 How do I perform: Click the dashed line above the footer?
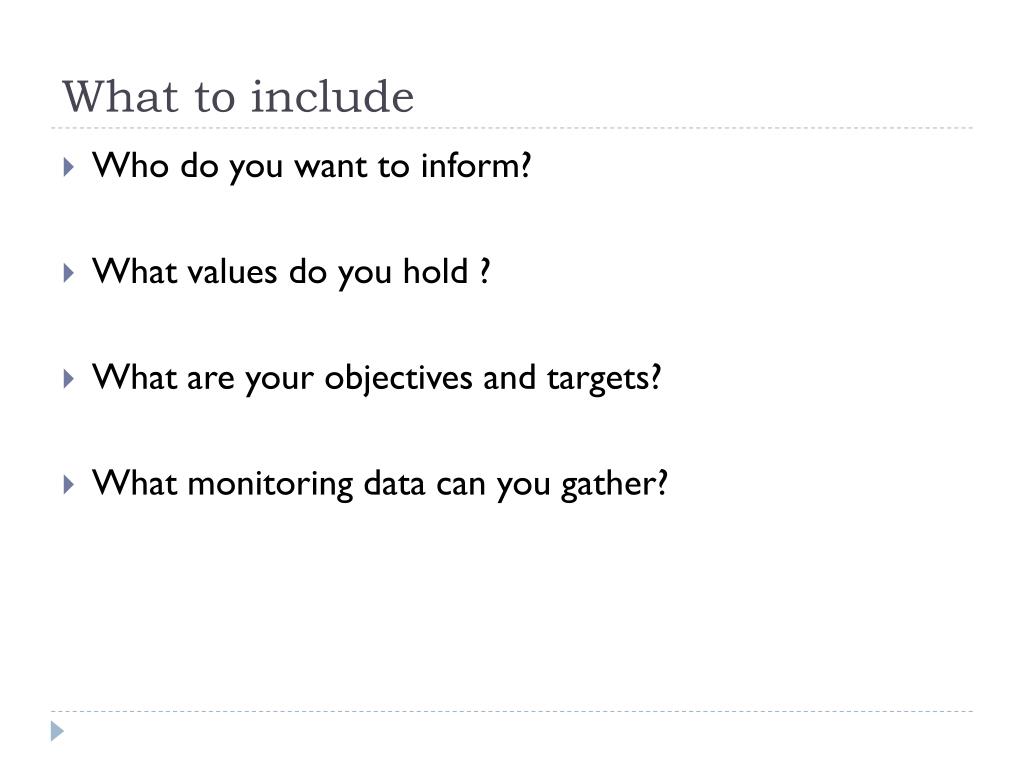[x=512, y=711]
